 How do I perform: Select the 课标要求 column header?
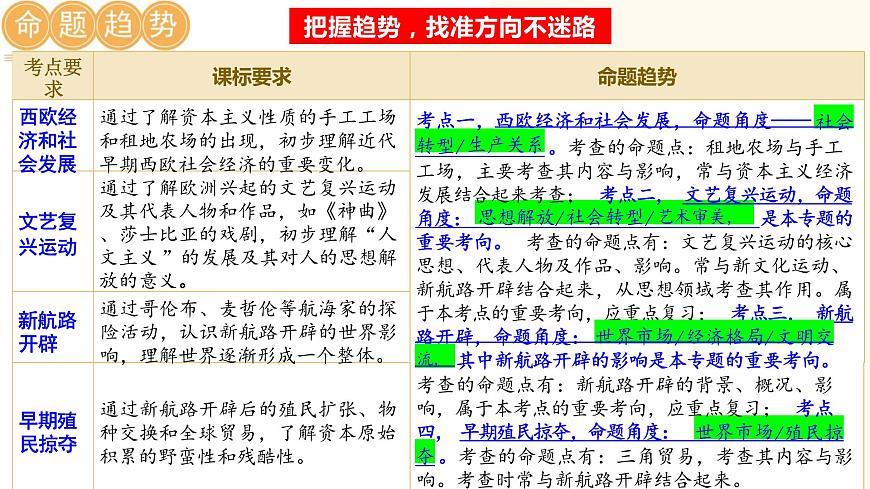click(x=252, y=77)
